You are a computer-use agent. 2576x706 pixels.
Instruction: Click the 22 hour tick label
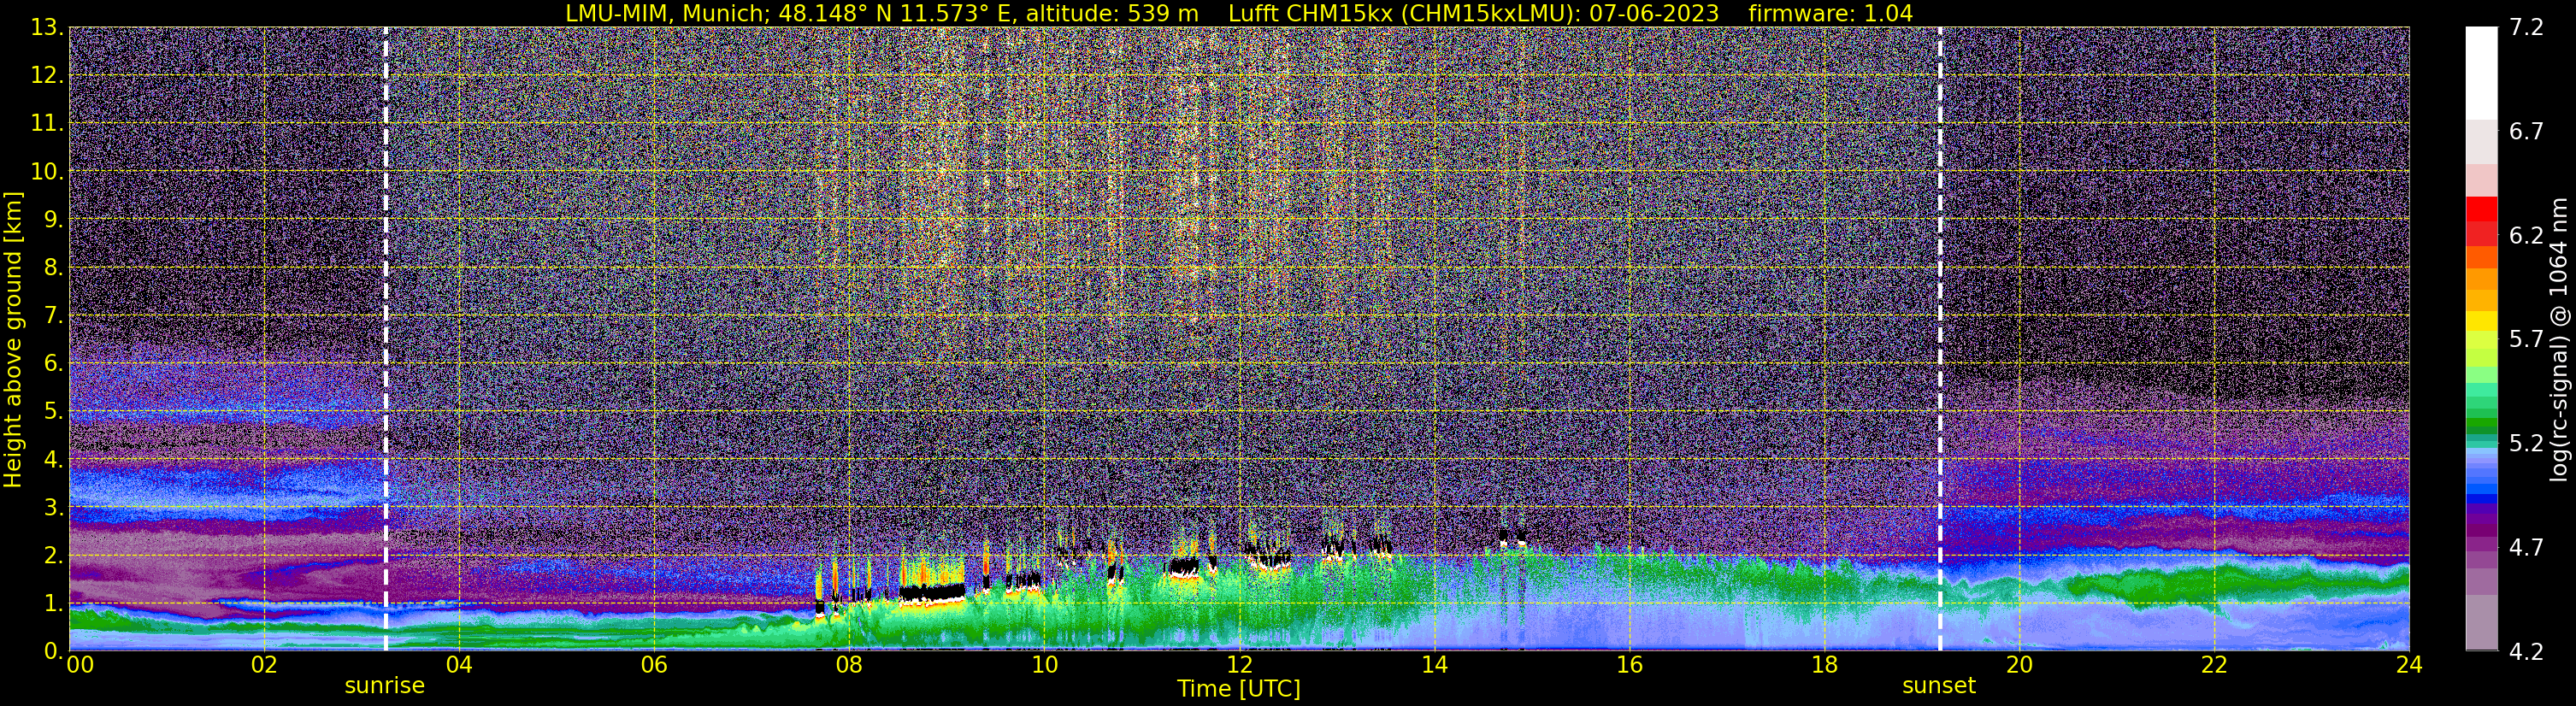[2214, 665]
